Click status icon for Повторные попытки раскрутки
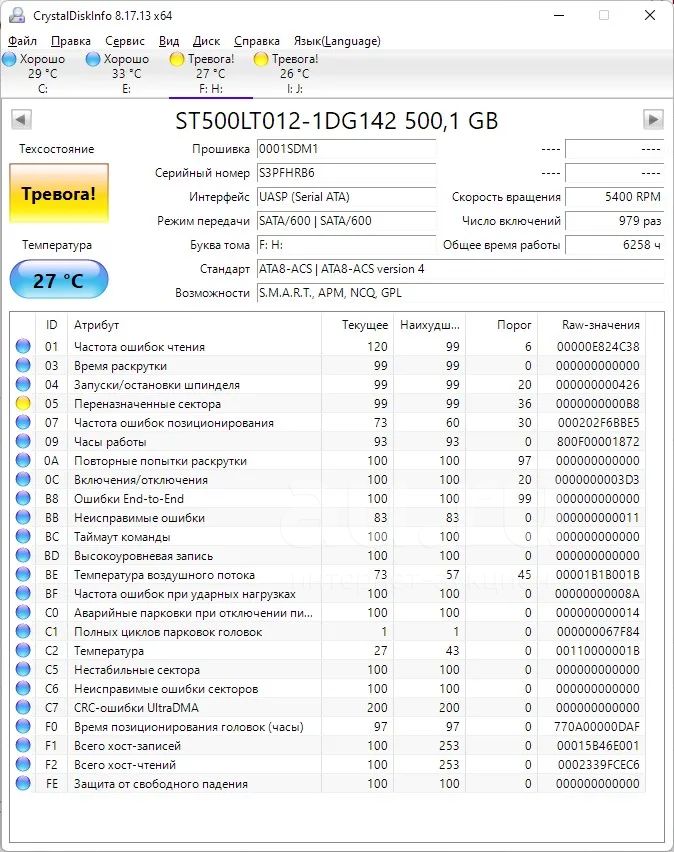The height and width of the screenshot is (852, 674). click(x=23, y=460)
